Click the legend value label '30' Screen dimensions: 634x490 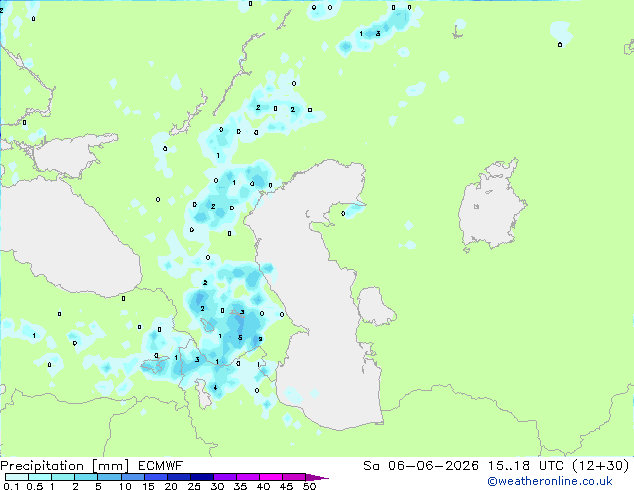click(x=217, y=486)
